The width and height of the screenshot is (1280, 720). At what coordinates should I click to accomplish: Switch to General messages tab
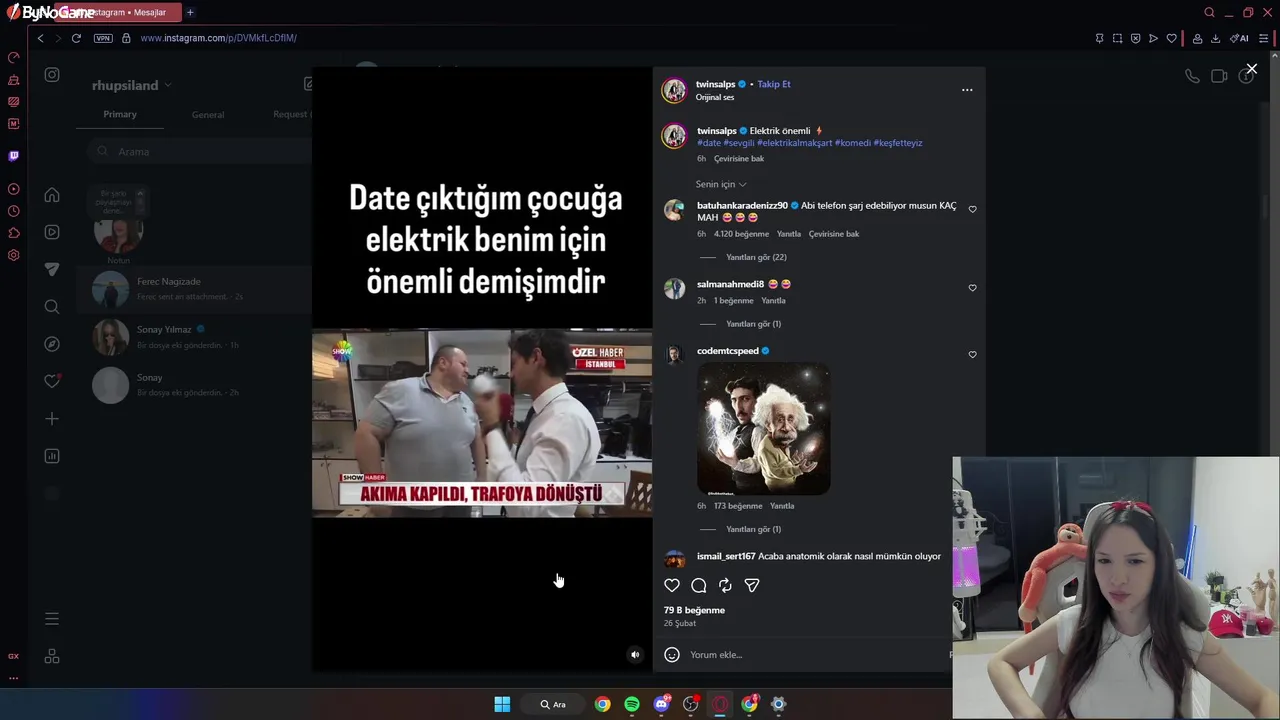(208, 114)
